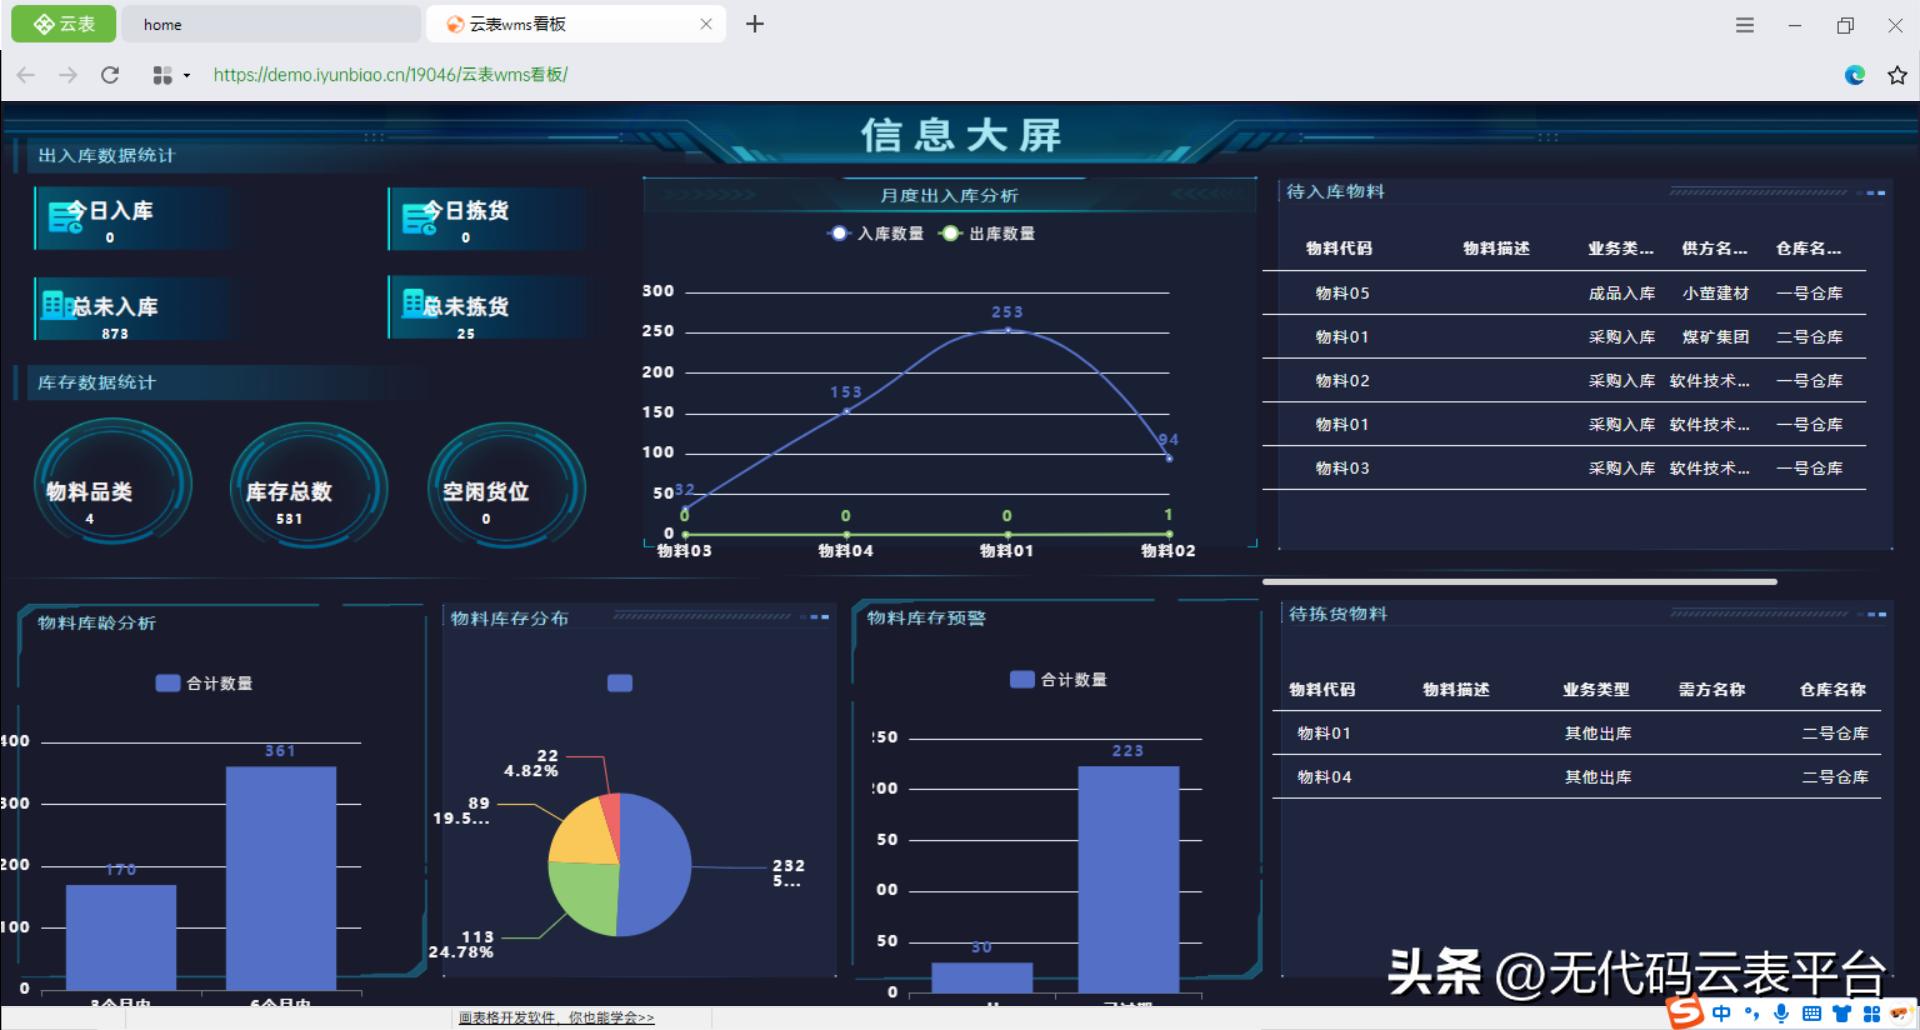The height and width of the screenshot is (1030, 1920).
Task: Refresh the current page
Action: tap(110, 75)
